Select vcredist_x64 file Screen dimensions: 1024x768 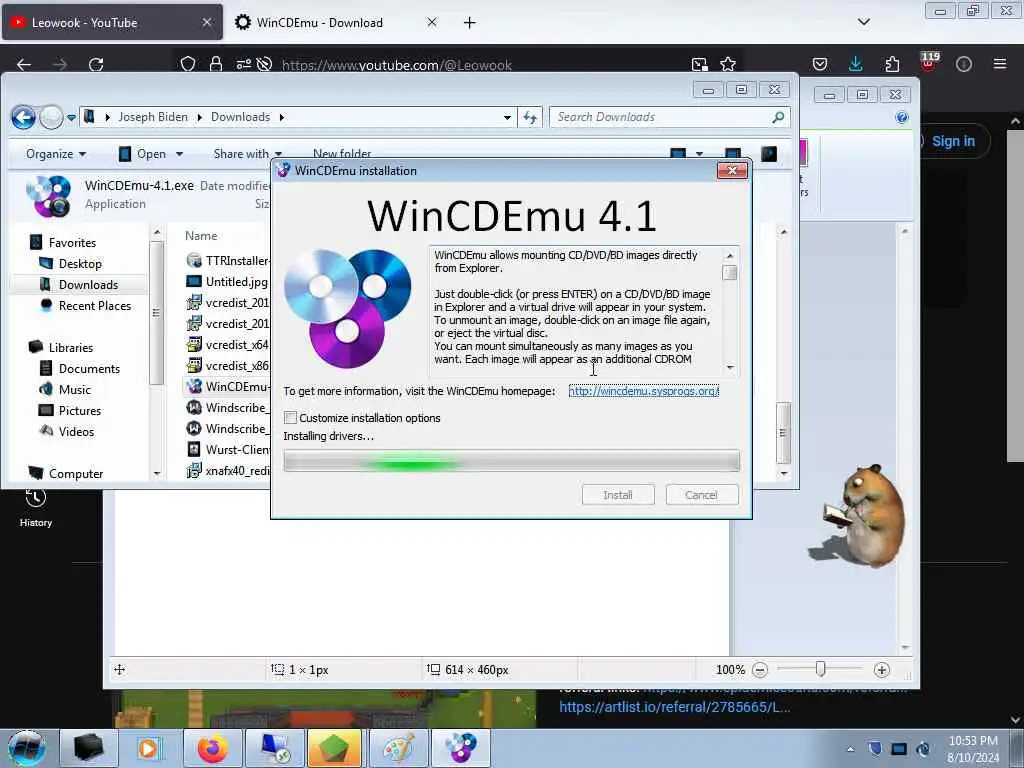pyautogui.click(x=228, y=345)
